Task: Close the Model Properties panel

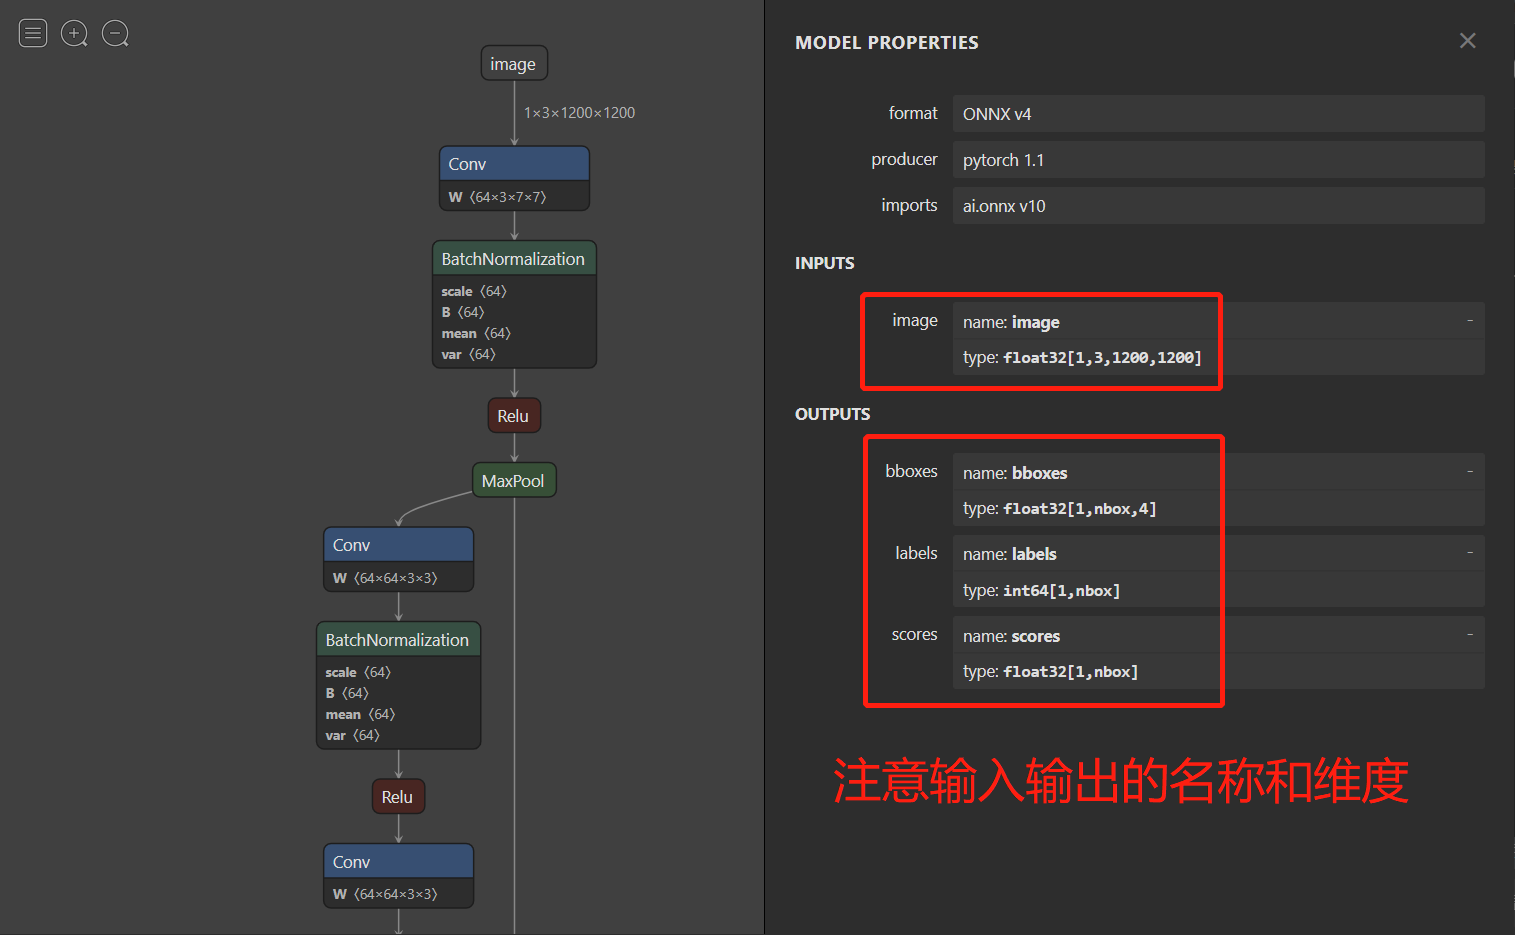Action: (1467, 41)
